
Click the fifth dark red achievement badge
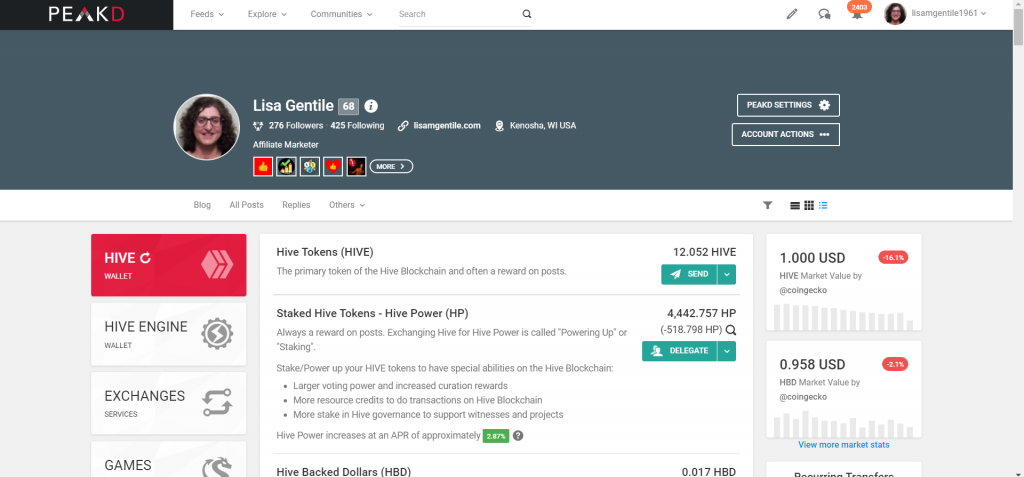(x=357, y=167)
